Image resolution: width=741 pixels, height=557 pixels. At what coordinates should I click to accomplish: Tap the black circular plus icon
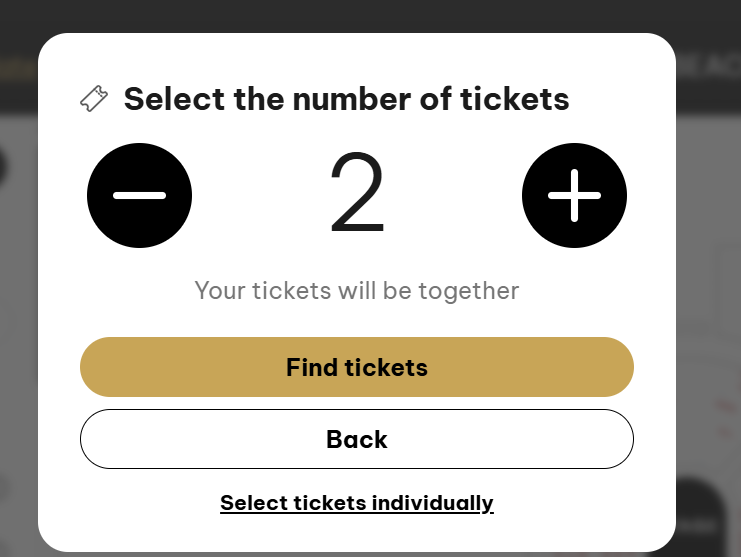pos(574,195)
